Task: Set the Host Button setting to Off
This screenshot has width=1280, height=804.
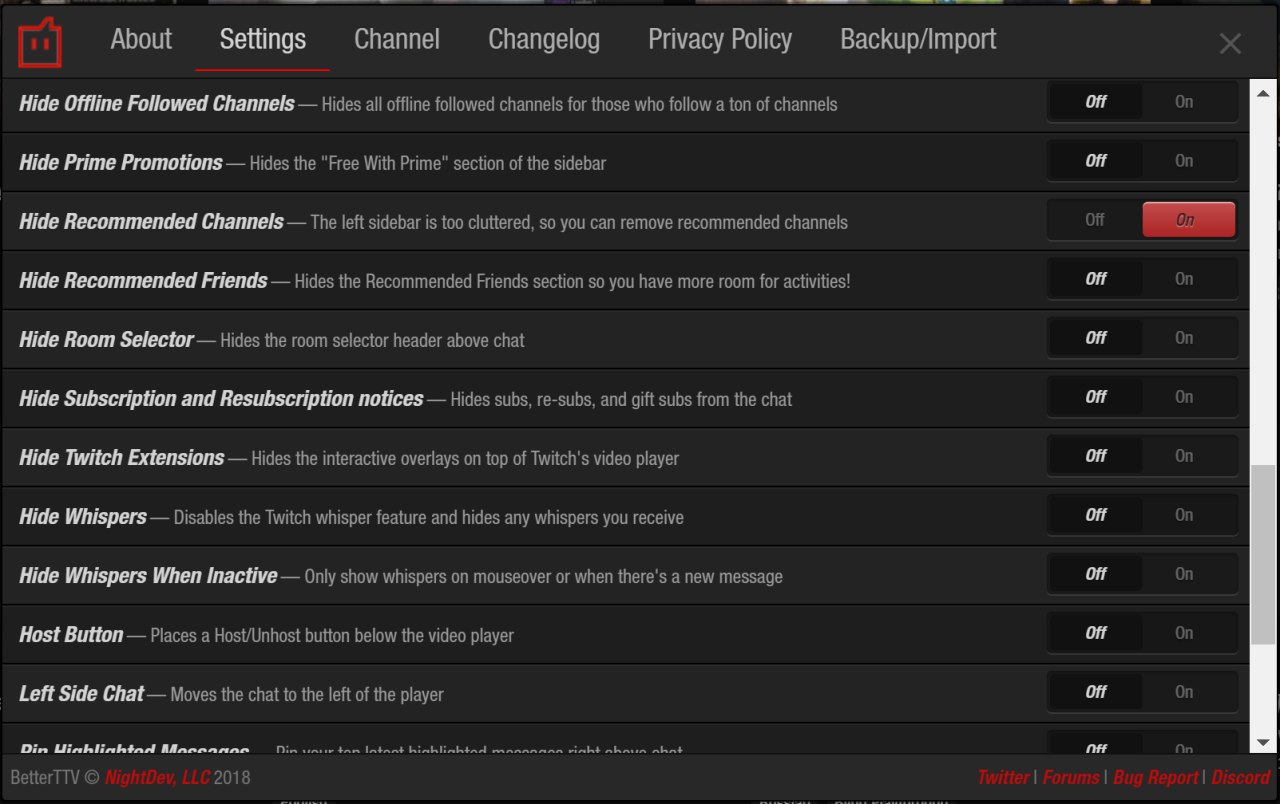Action: (1096, 633)
